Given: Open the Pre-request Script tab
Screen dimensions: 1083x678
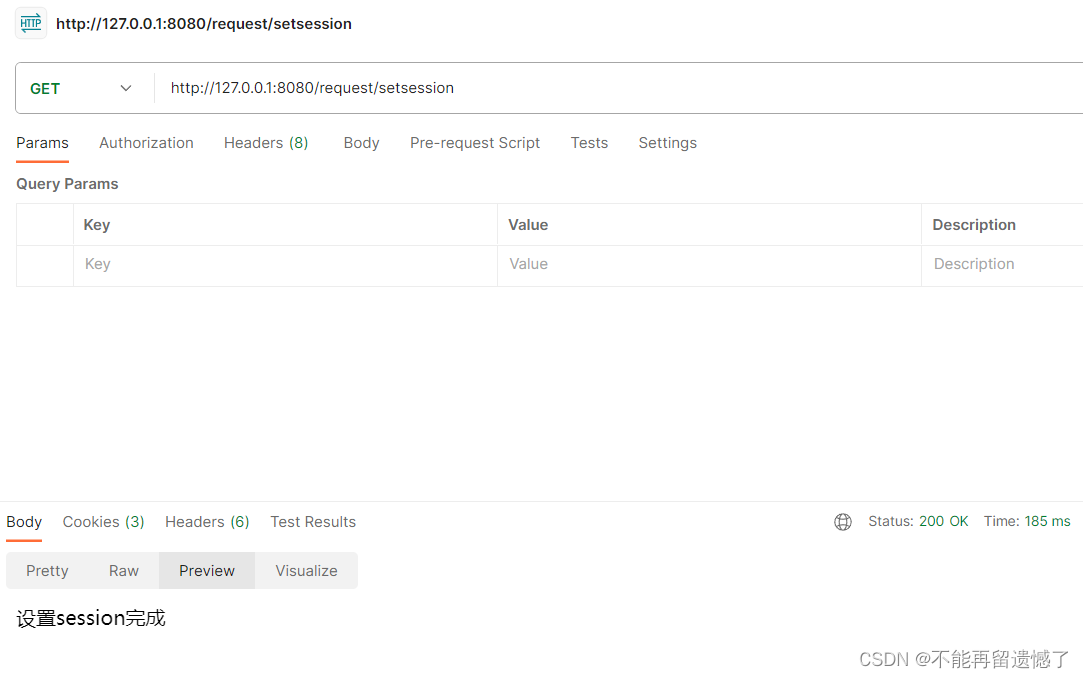Looking at the screenshot, I should tap(475, 143).
